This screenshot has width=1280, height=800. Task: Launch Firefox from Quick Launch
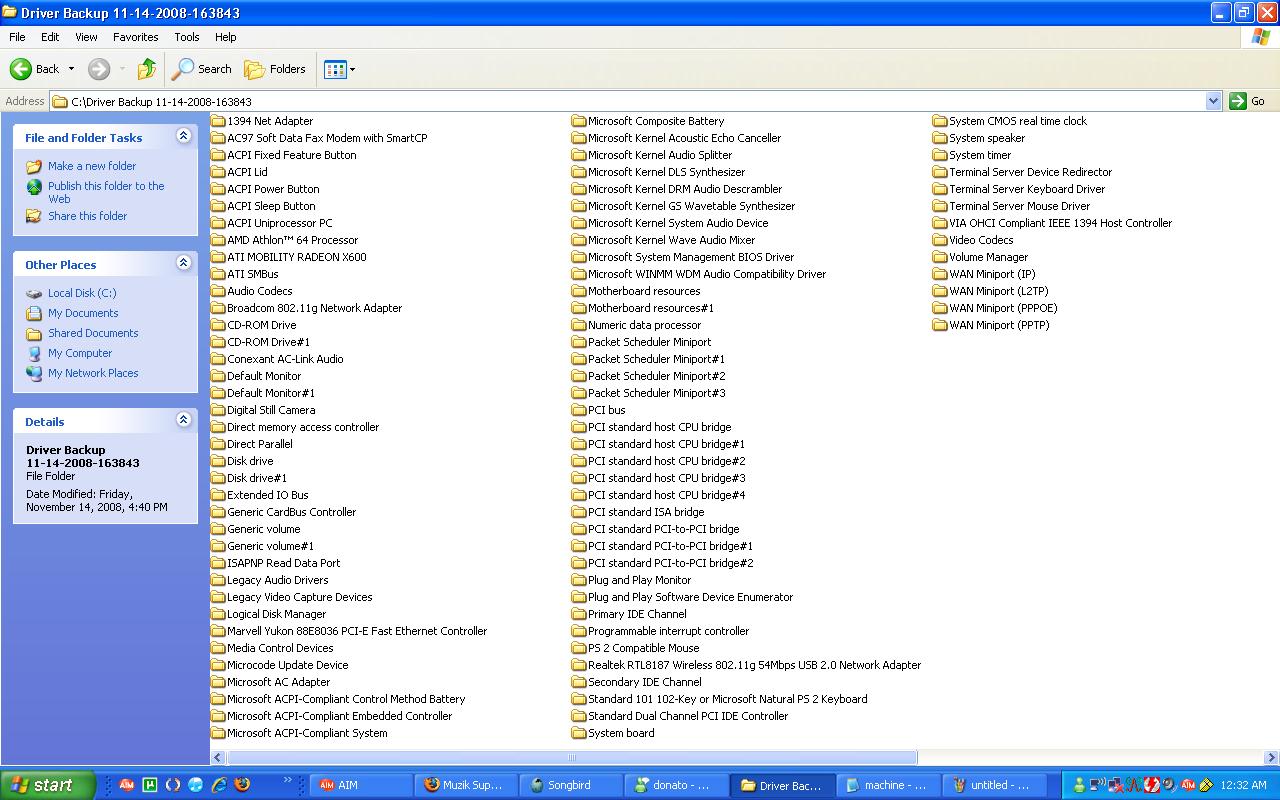(x=242, y=785)
